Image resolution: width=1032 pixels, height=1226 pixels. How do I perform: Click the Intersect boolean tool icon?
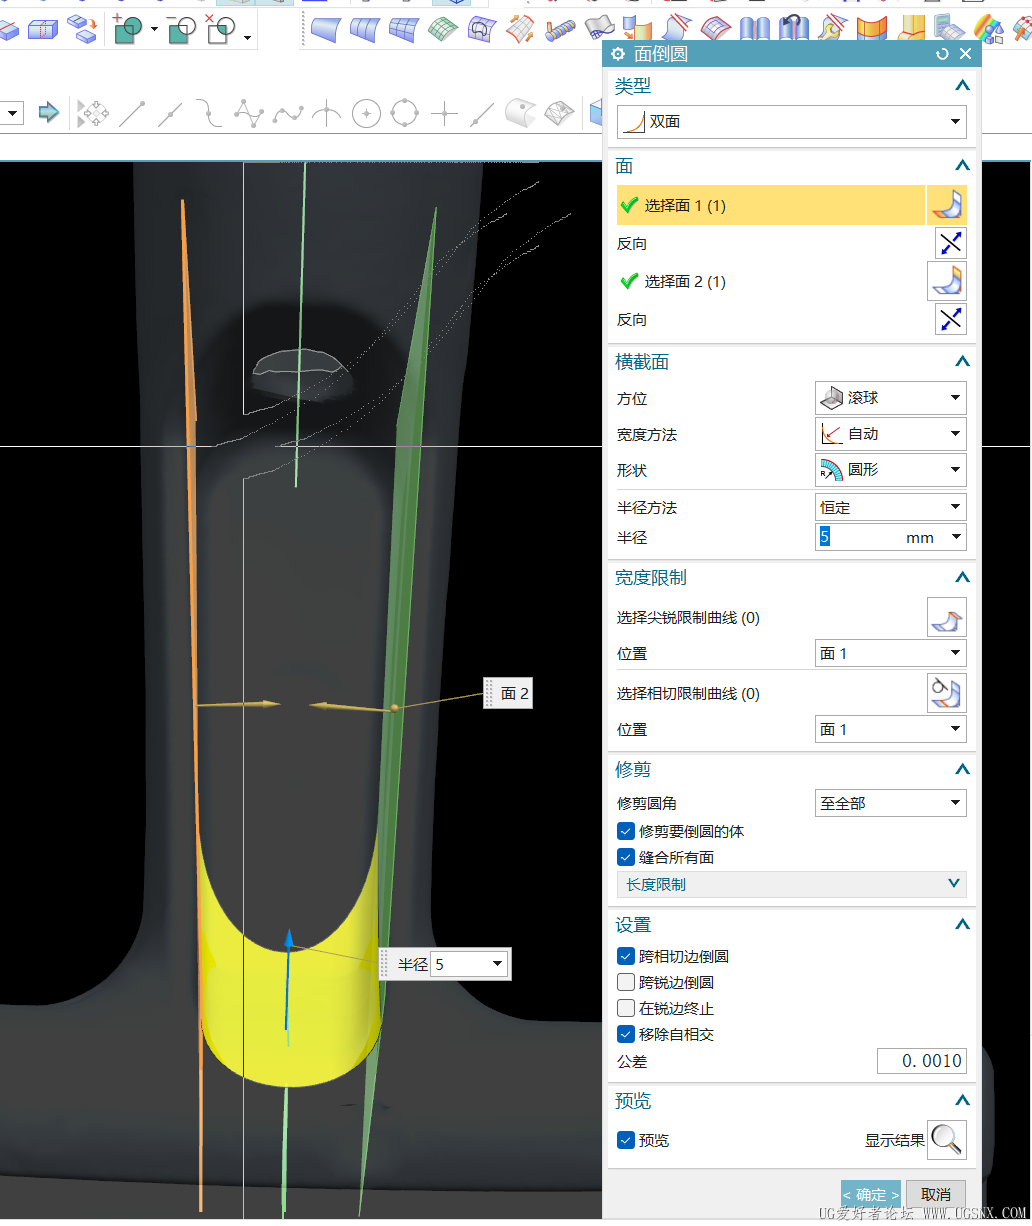coord(220,30)
